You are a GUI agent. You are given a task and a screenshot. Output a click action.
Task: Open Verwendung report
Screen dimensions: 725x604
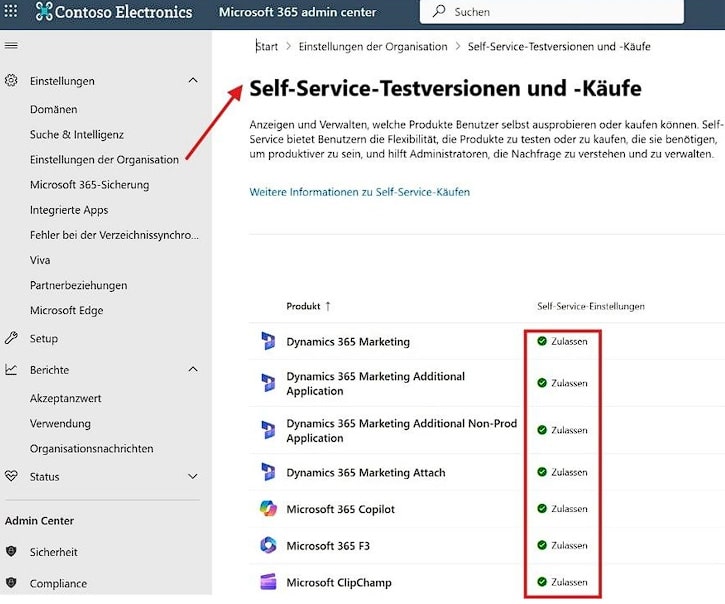(60, 423)
